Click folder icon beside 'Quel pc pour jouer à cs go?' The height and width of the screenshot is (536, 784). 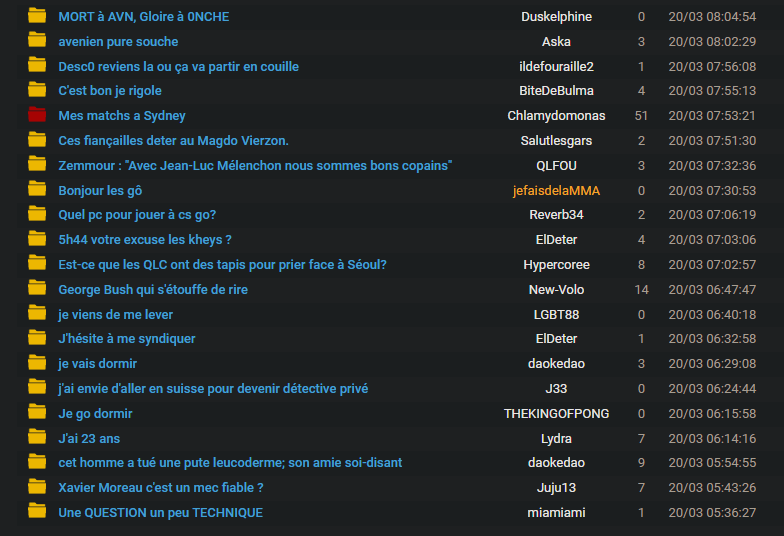click(38, 214)
